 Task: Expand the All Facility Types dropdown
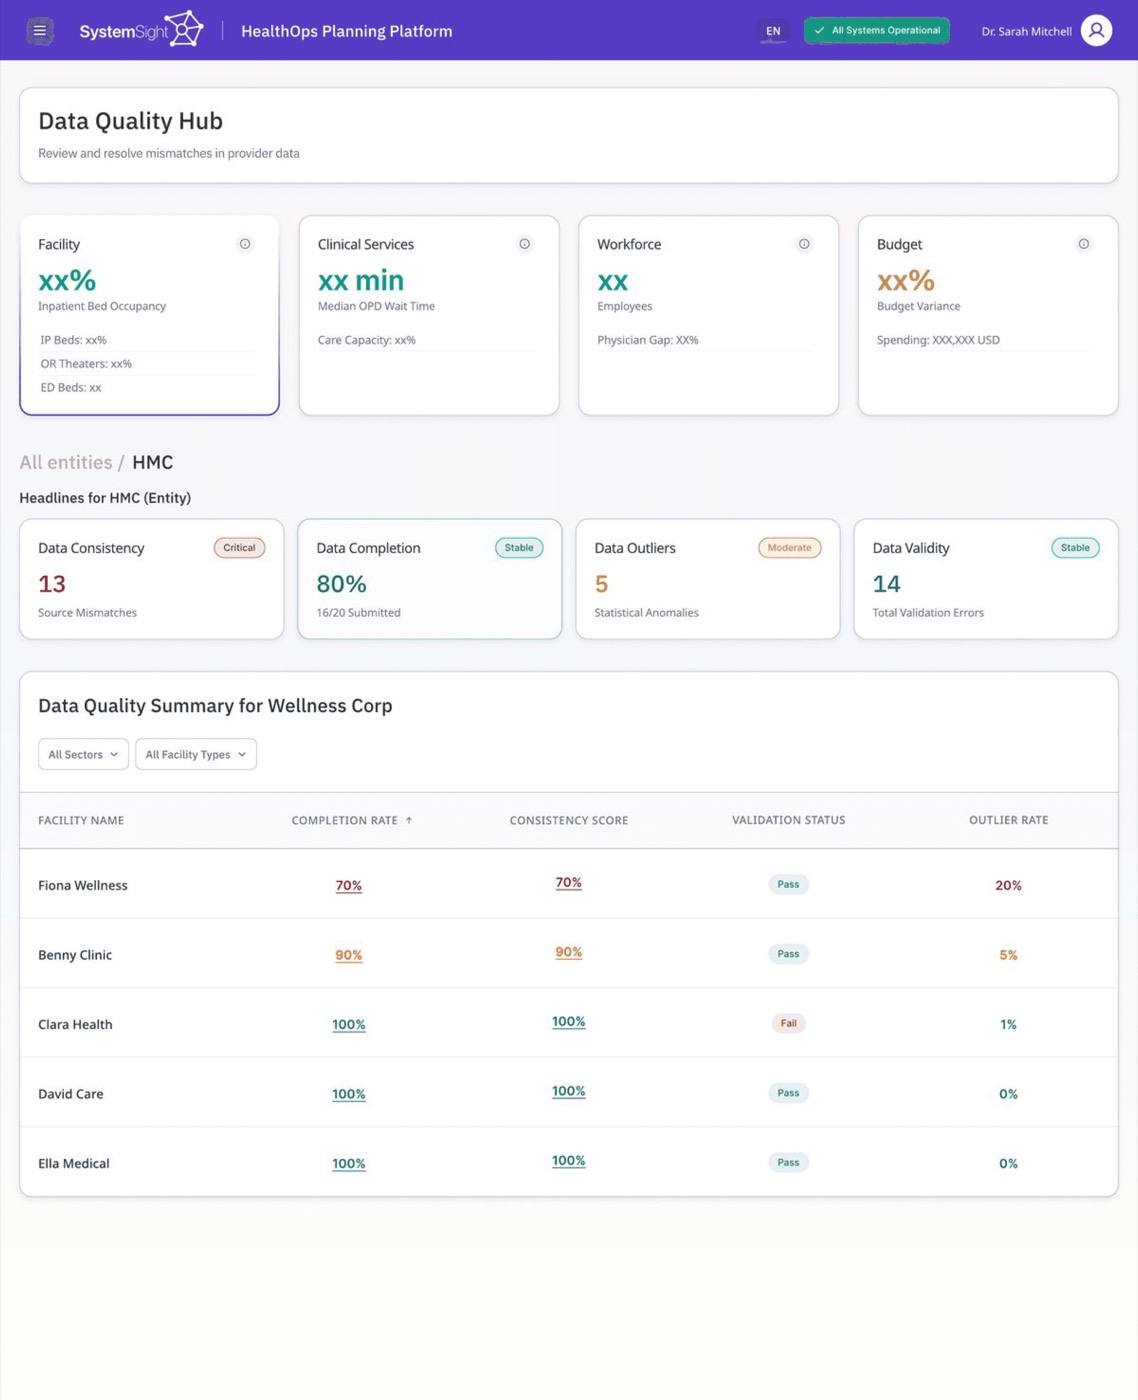tap(196, 754)
